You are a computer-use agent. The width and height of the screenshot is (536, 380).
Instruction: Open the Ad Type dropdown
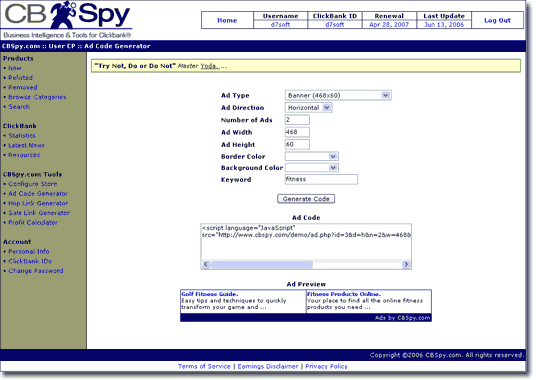click(x=338, y=95)
